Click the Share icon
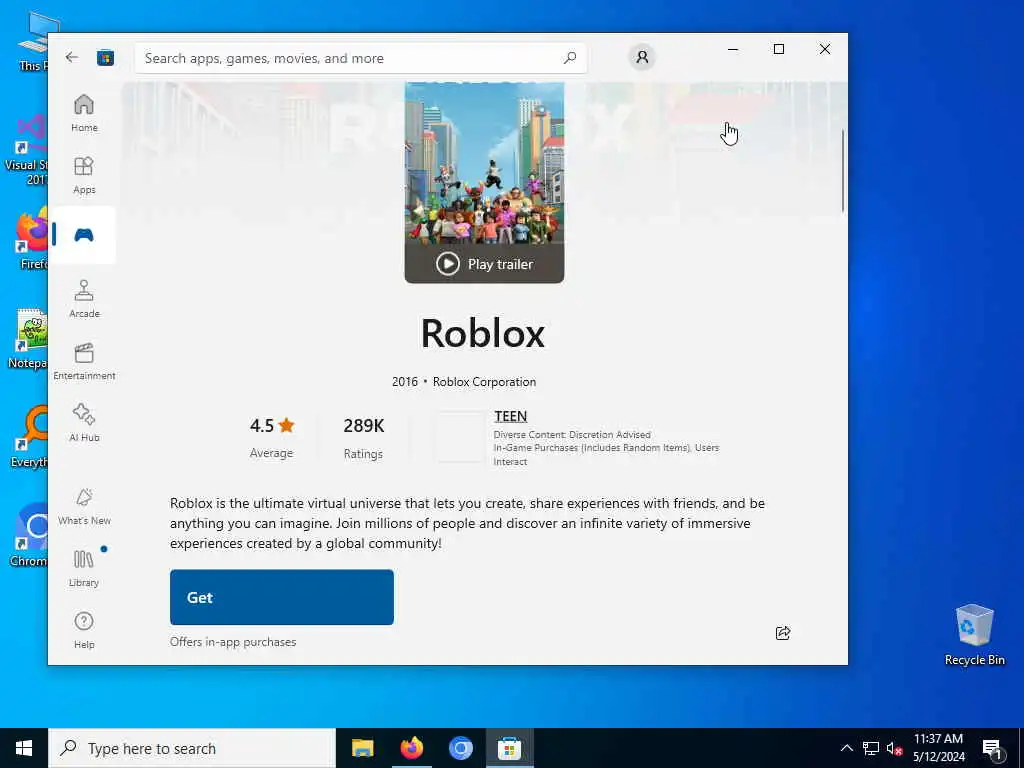 tap(783, 632)
